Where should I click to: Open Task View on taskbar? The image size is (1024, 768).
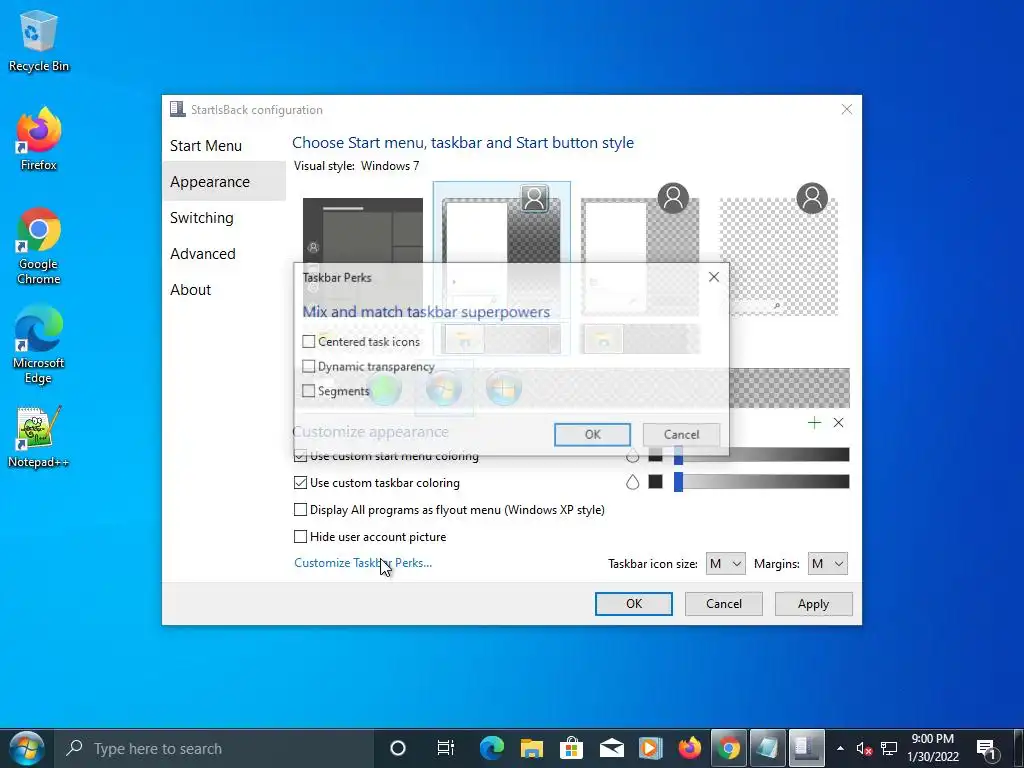445,748
